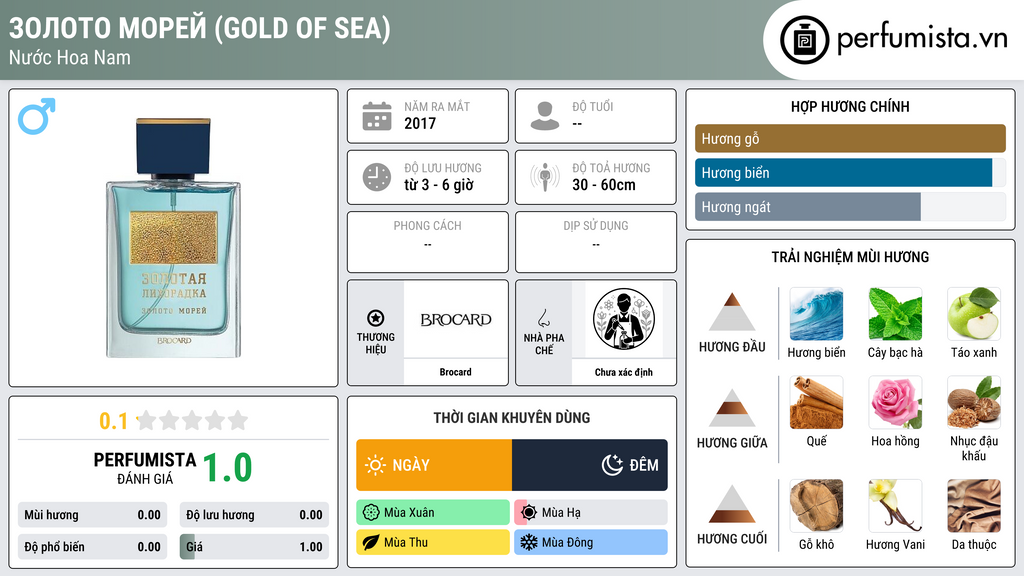Select the Đêm nighttime segment

[590, 465]
